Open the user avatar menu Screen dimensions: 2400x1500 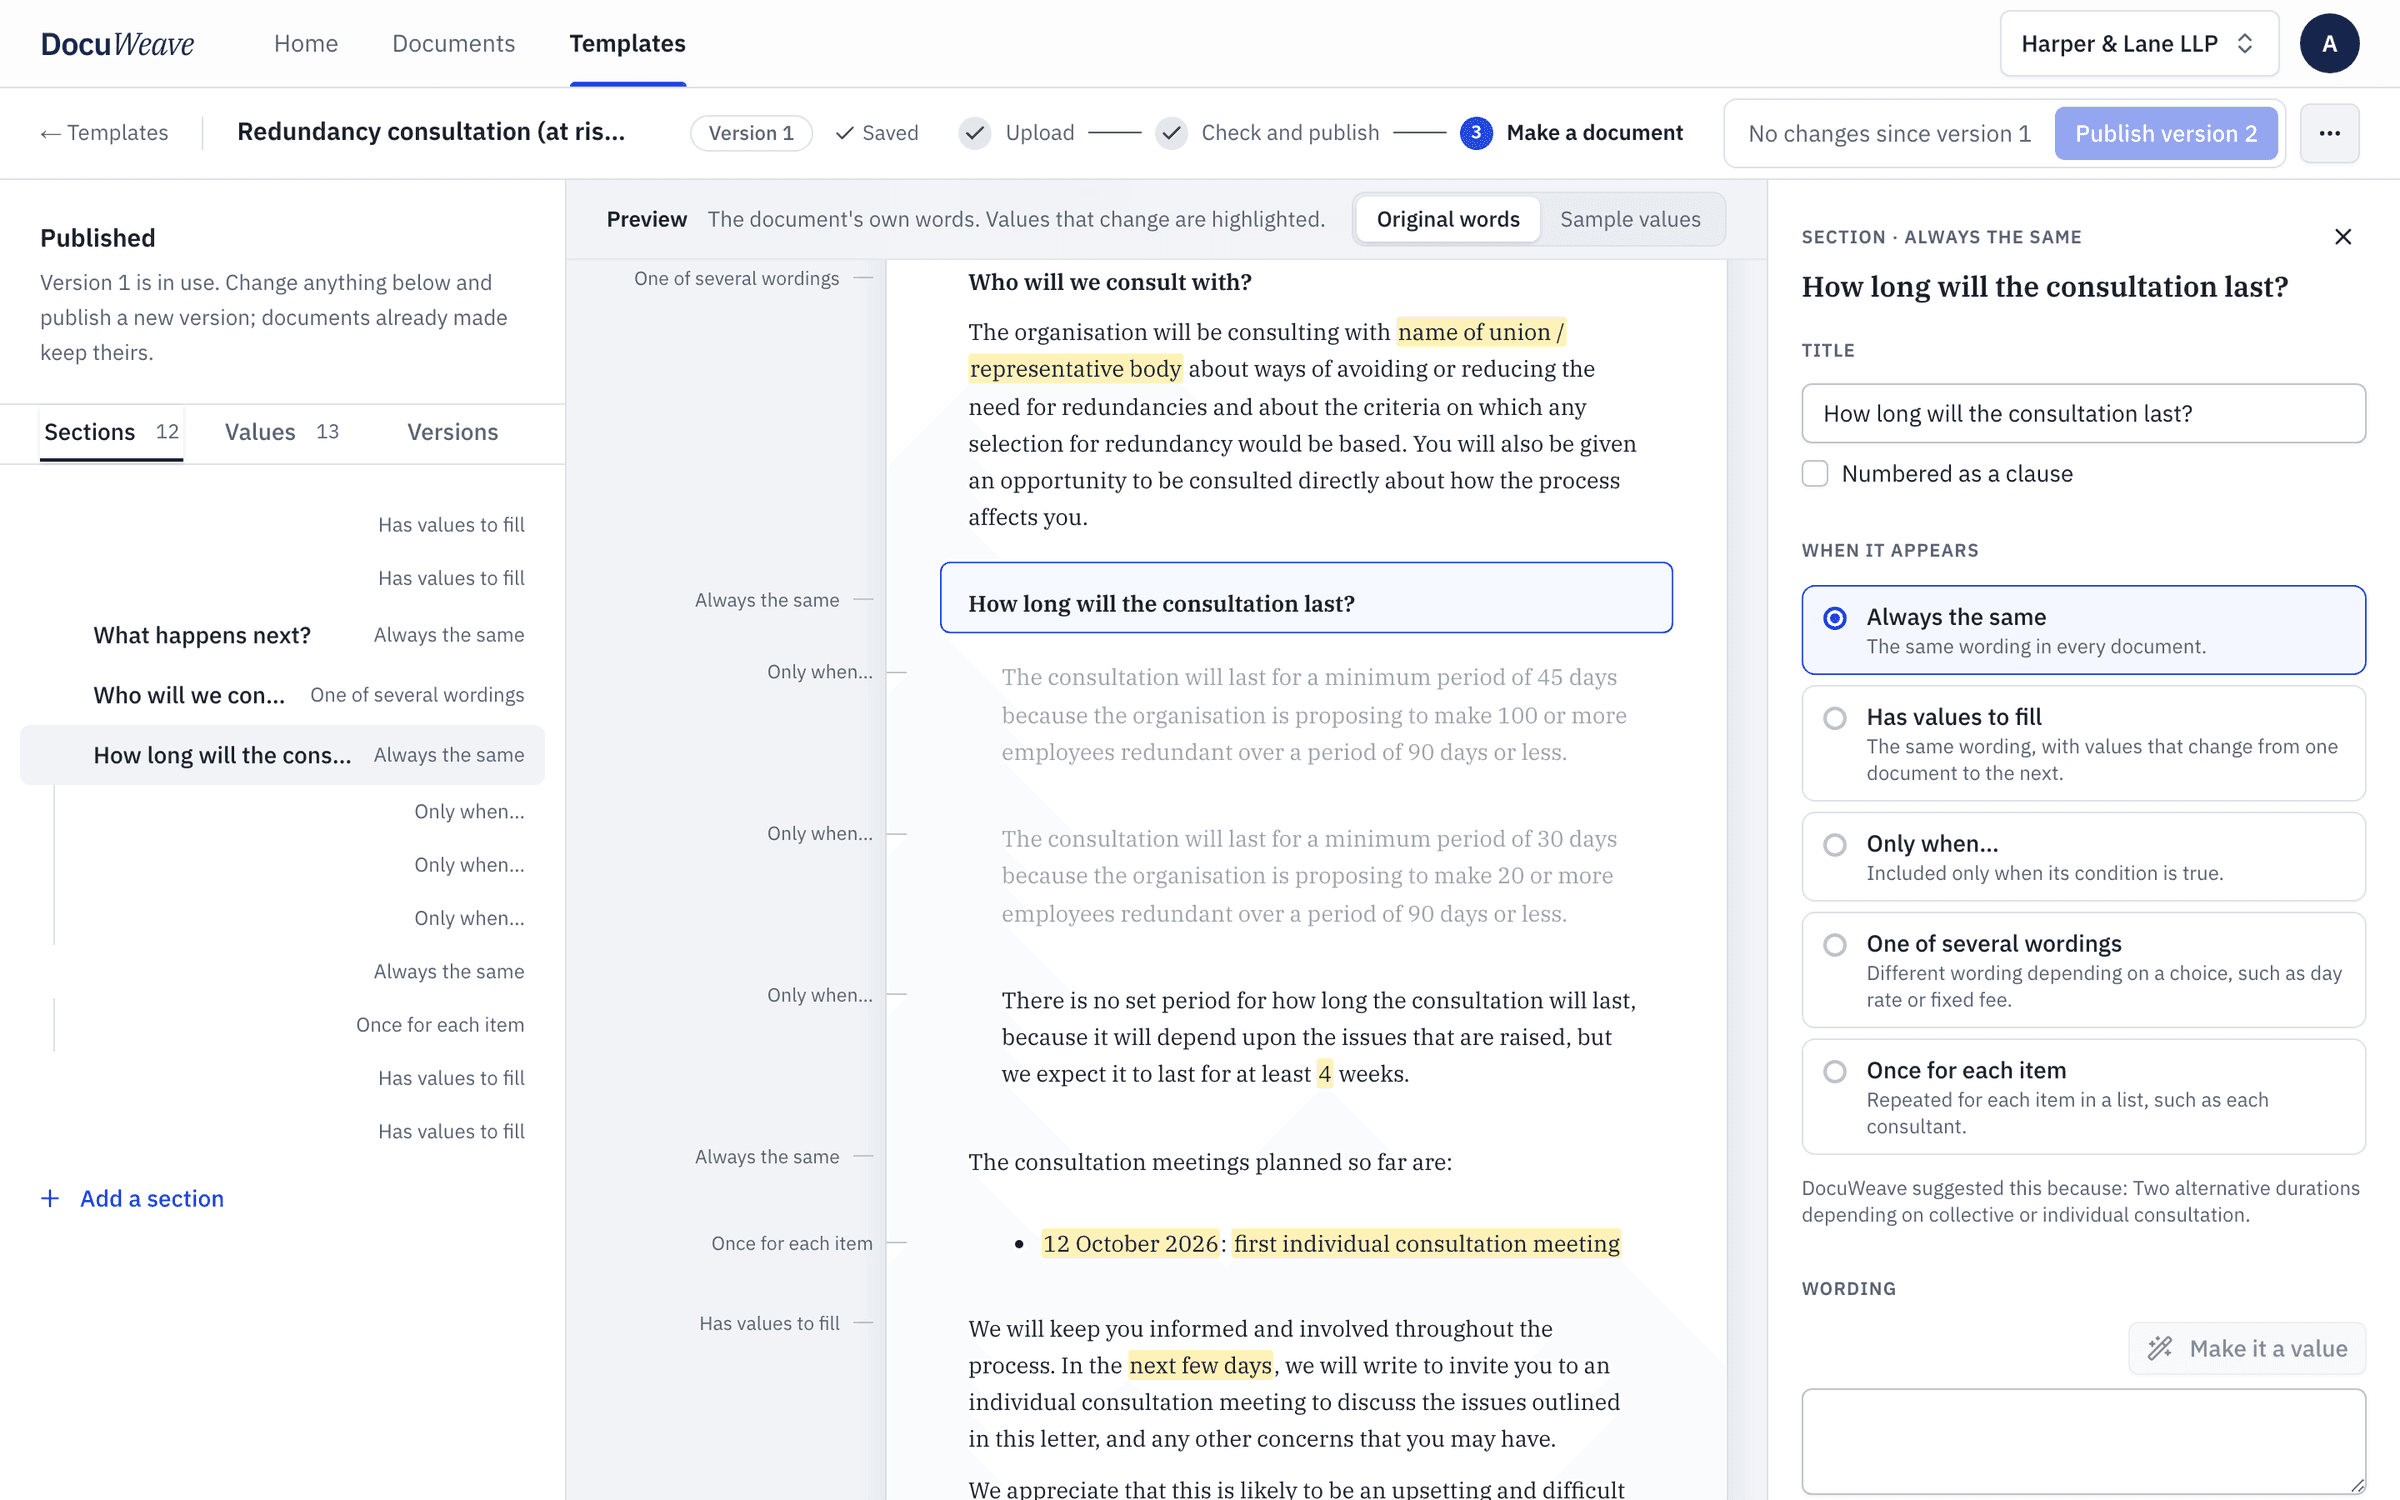tap(2329, 43)
